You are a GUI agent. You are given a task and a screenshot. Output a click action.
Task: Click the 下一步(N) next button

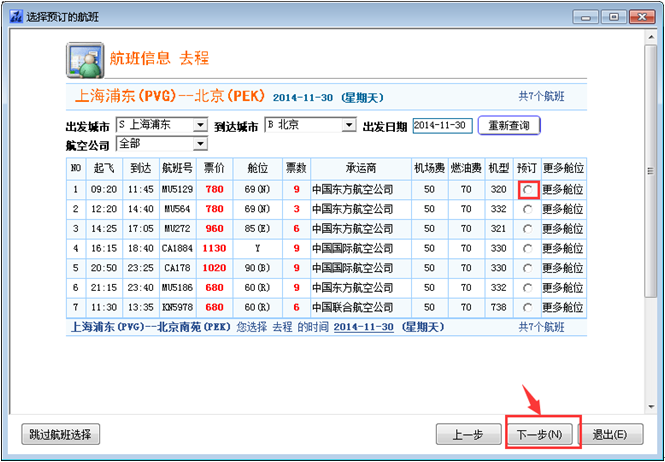pos(539,434)
